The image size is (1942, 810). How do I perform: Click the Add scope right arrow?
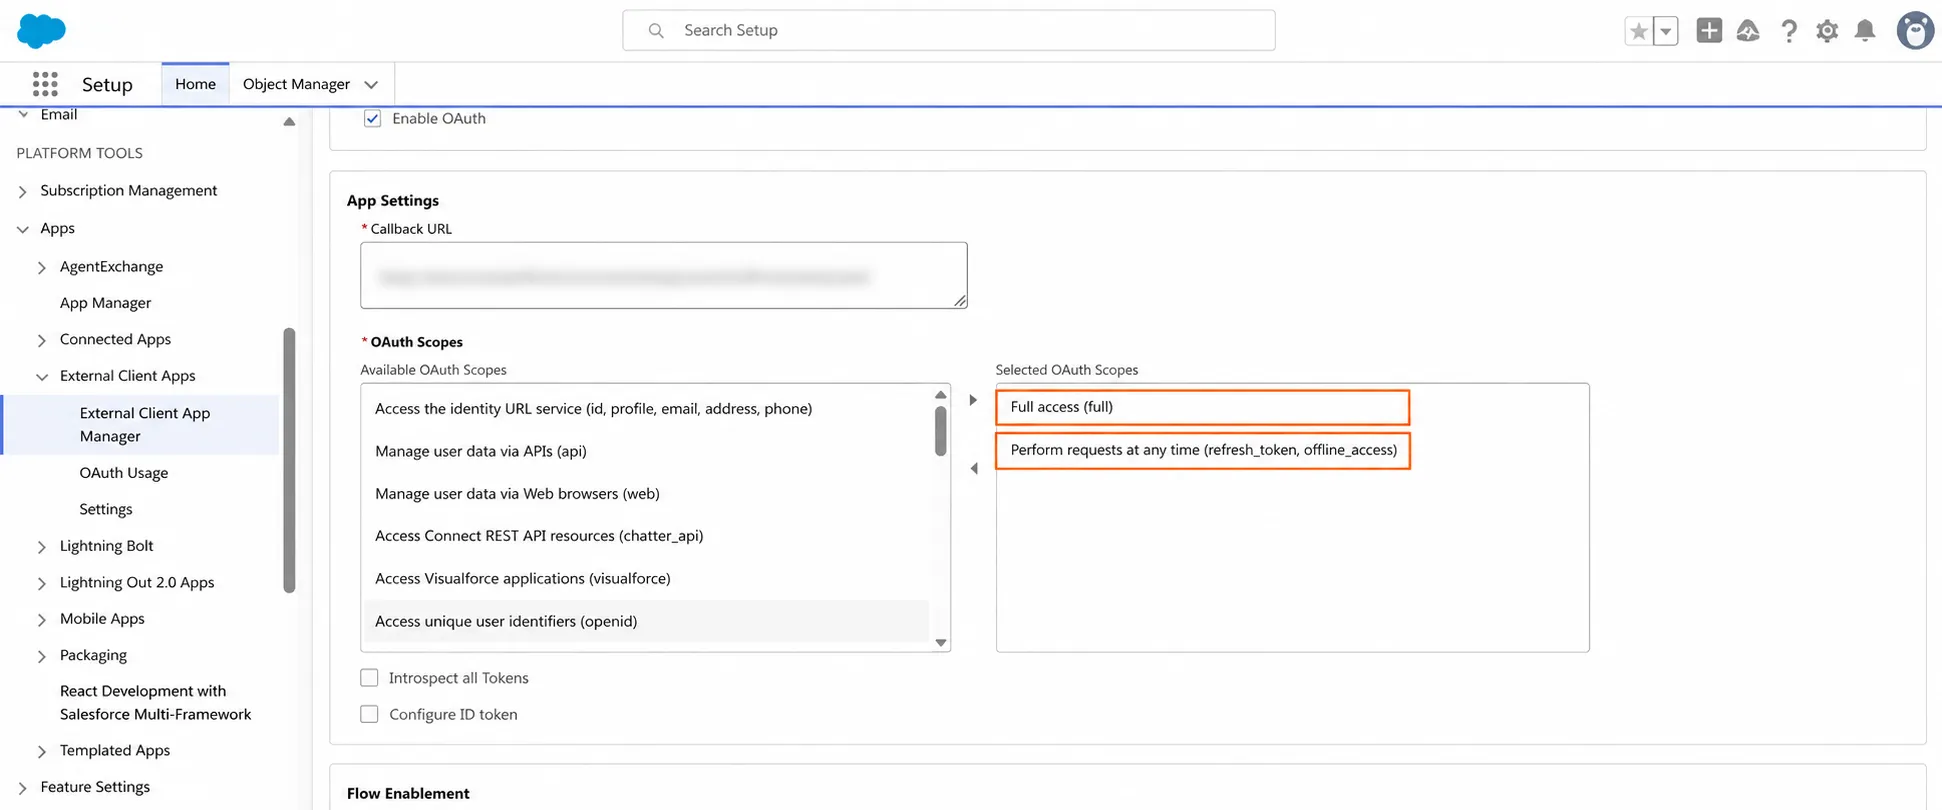[973, 400]
